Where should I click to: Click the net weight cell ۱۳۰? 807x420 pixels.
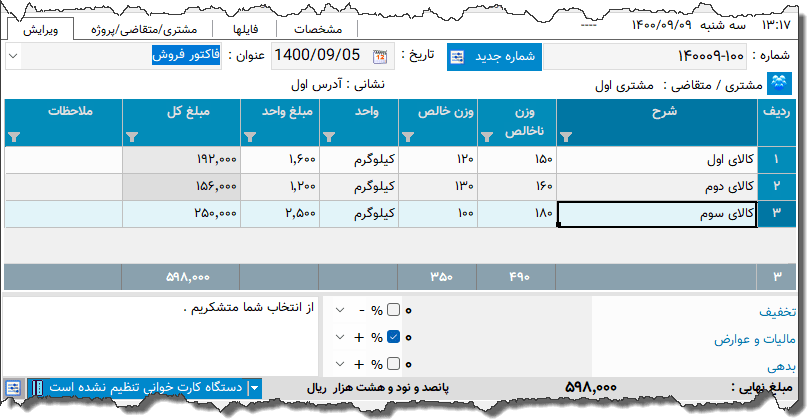point(438,186)
